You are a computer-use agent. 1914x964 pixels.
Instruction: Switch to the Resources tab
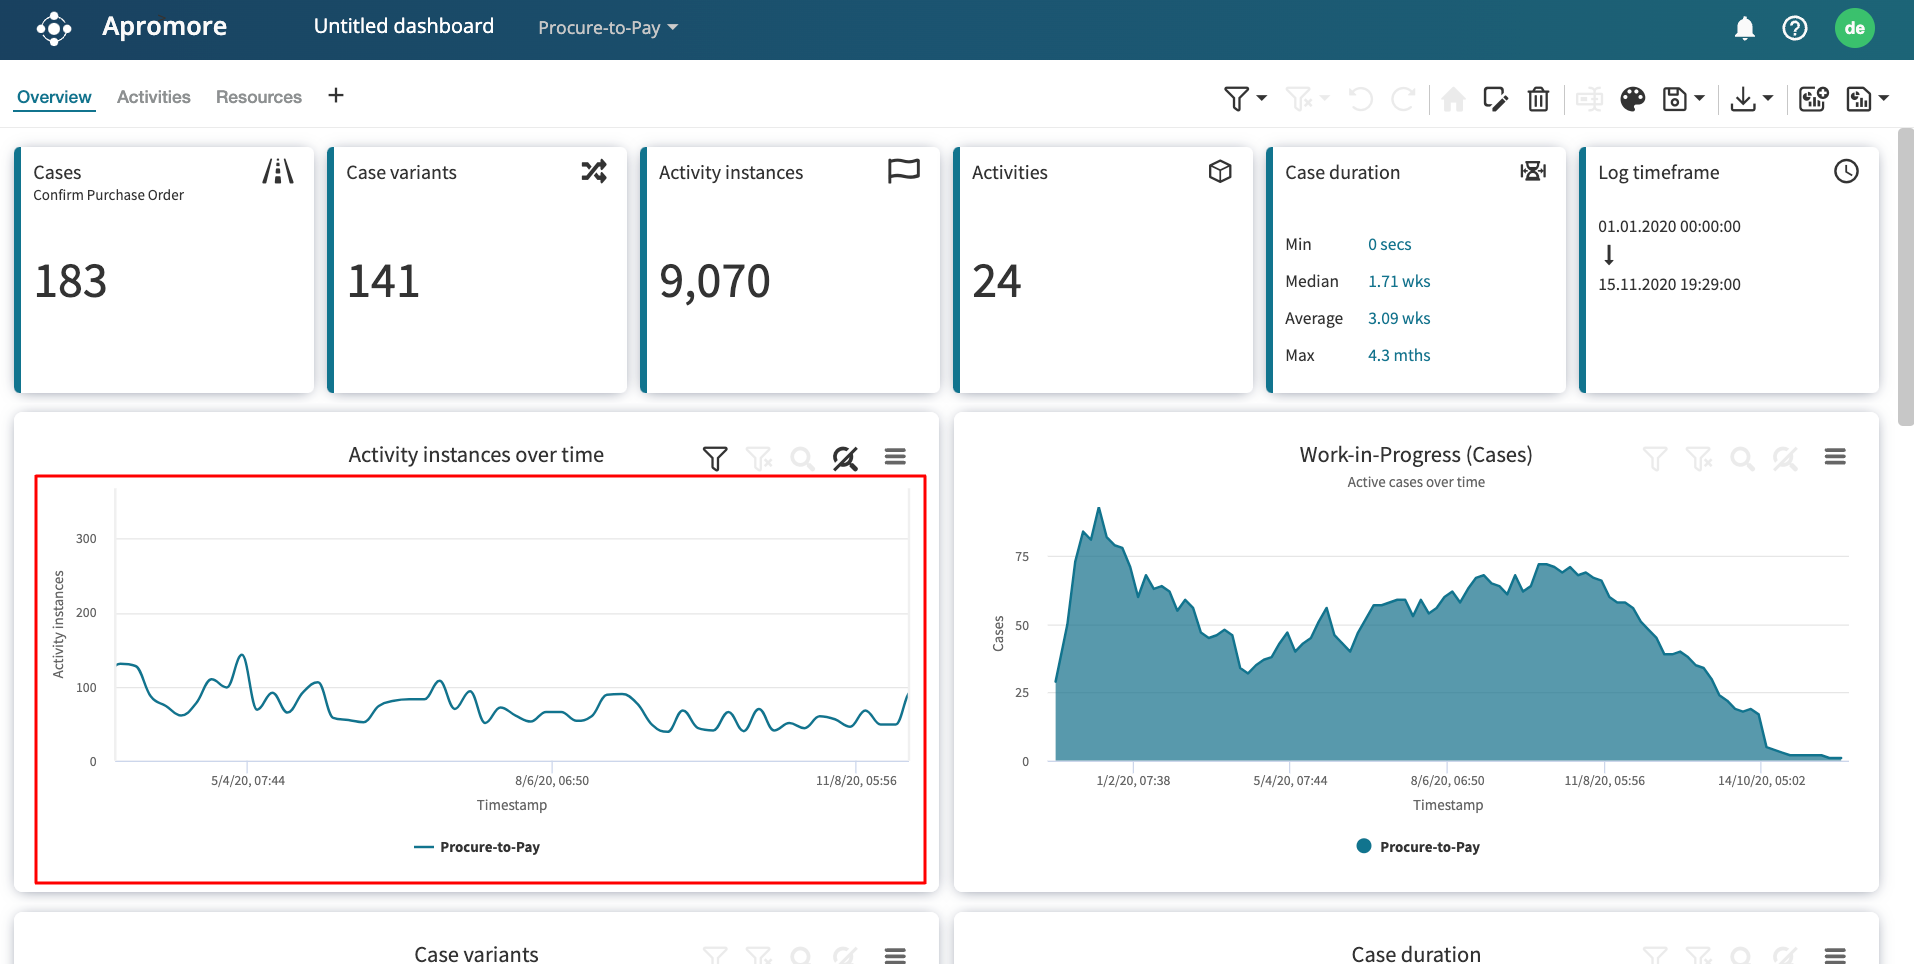point(258,97)
